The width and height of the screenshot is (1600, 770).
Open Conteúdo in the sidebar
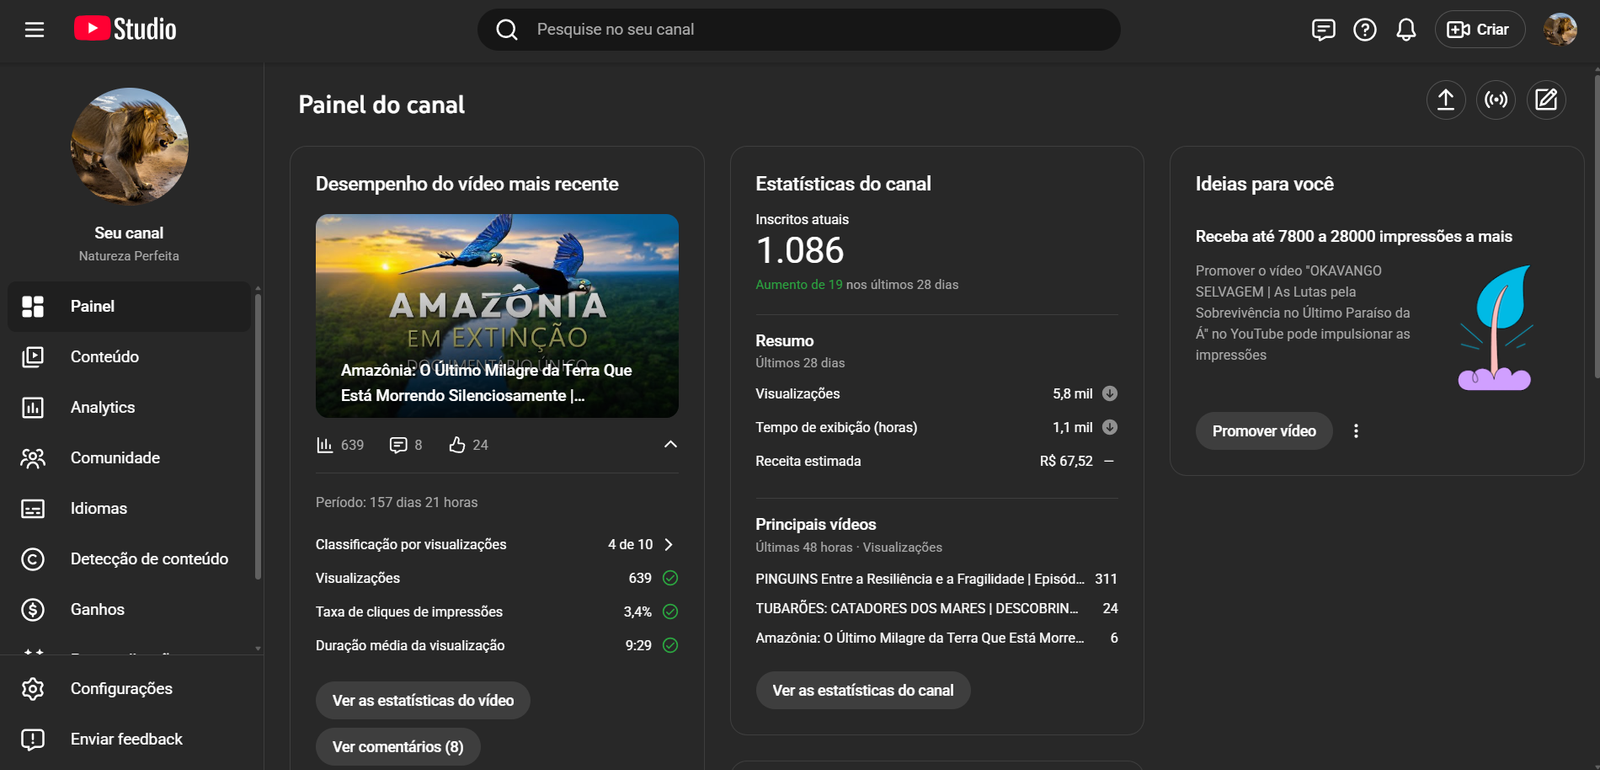click(x=104, y=357)
